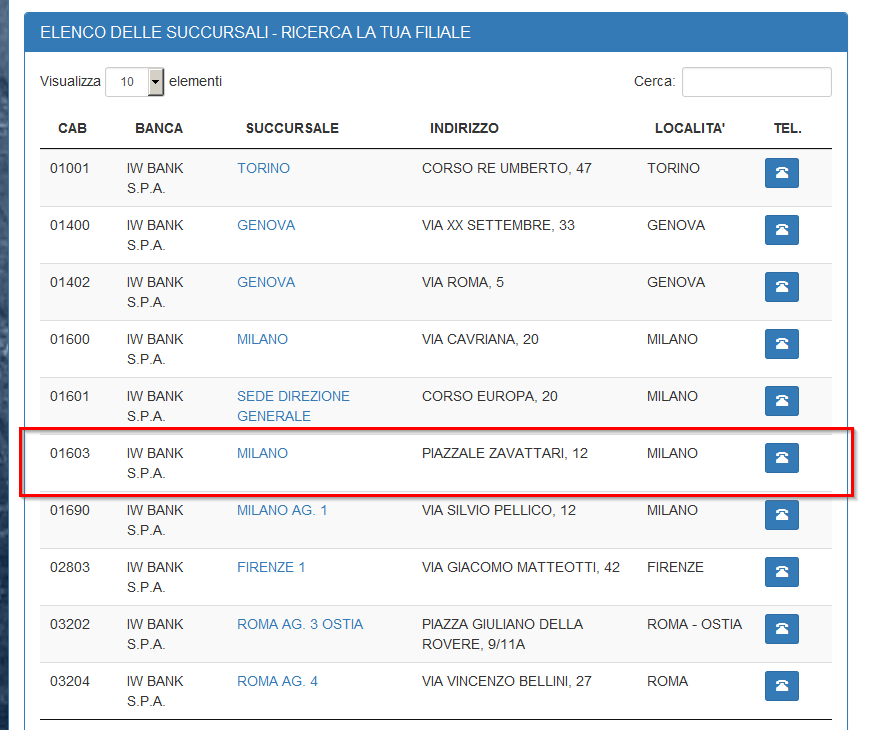Click address VIA XX SETTEMBRE, 33
This screenshot has width=869, height=730.
point(498,225)
